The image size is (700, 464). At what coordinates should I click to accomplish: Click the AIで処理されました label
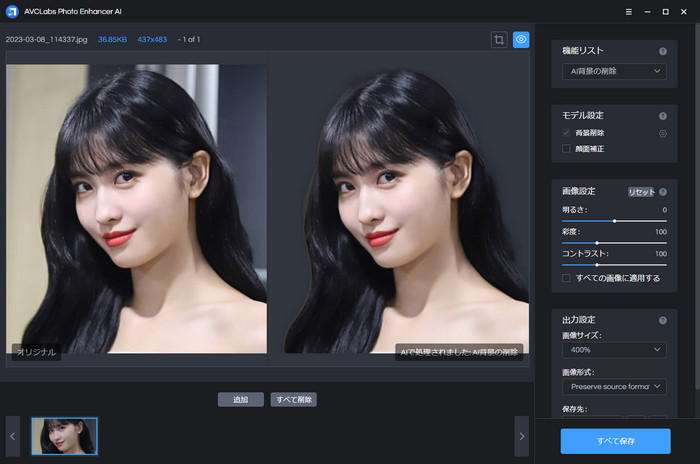[459, 352]
